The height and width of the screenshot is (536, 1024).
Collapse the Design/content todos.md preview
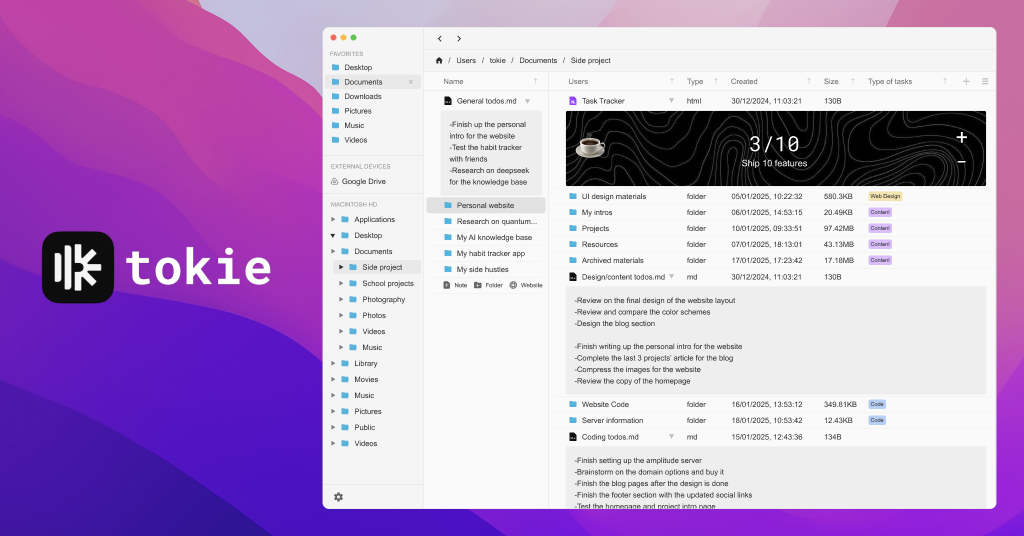(671, 277)
